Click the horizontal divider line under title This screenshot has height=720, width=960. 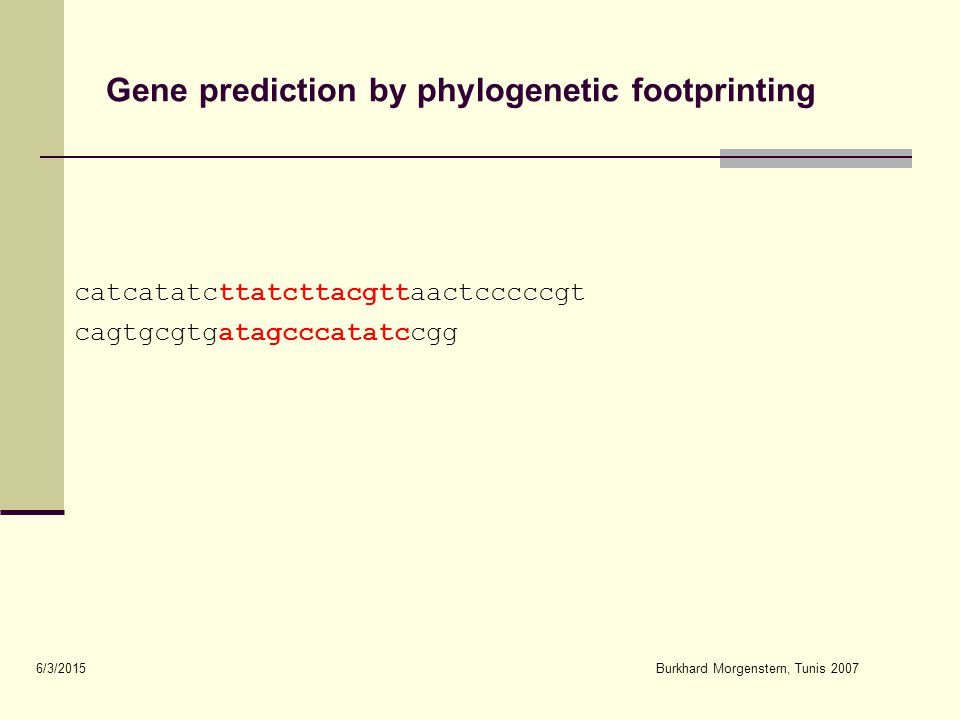tap(380, 157)
